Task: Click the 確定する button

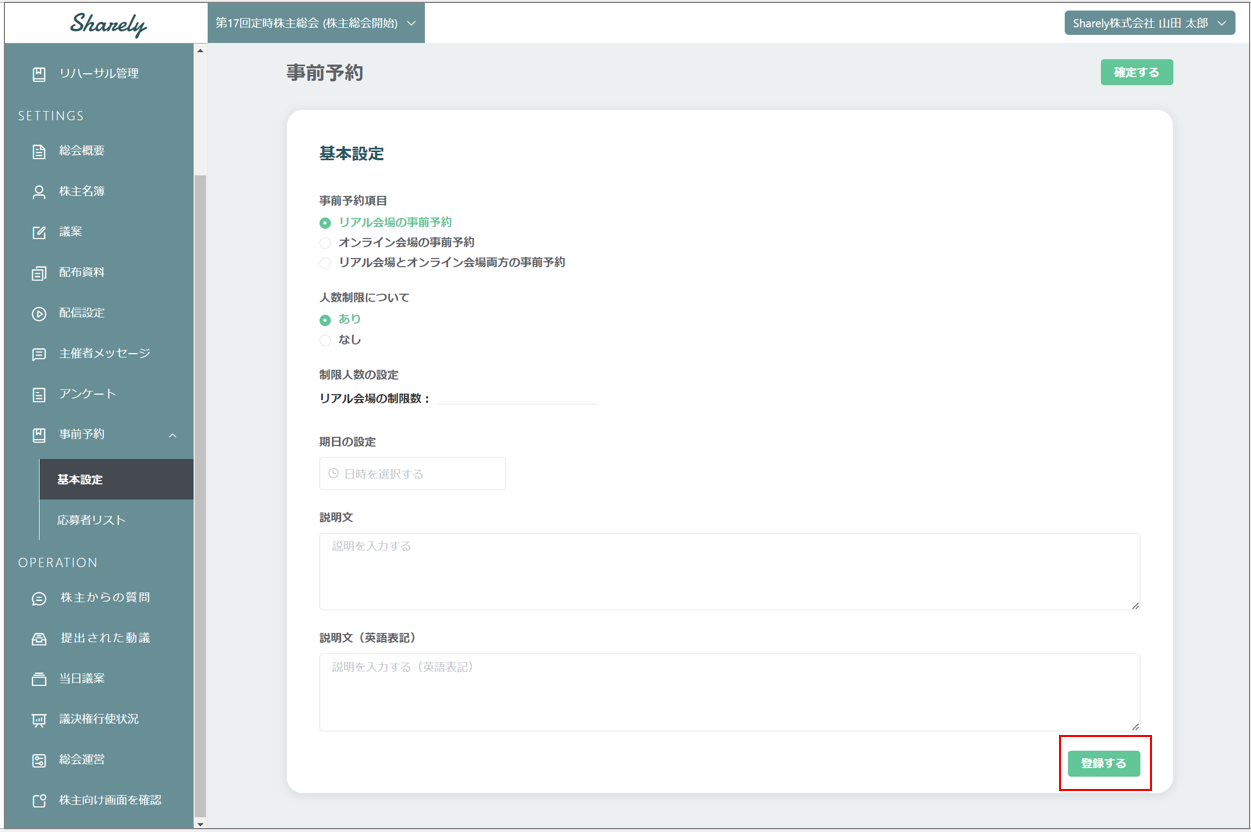Action: click(x=1136, y=72)
